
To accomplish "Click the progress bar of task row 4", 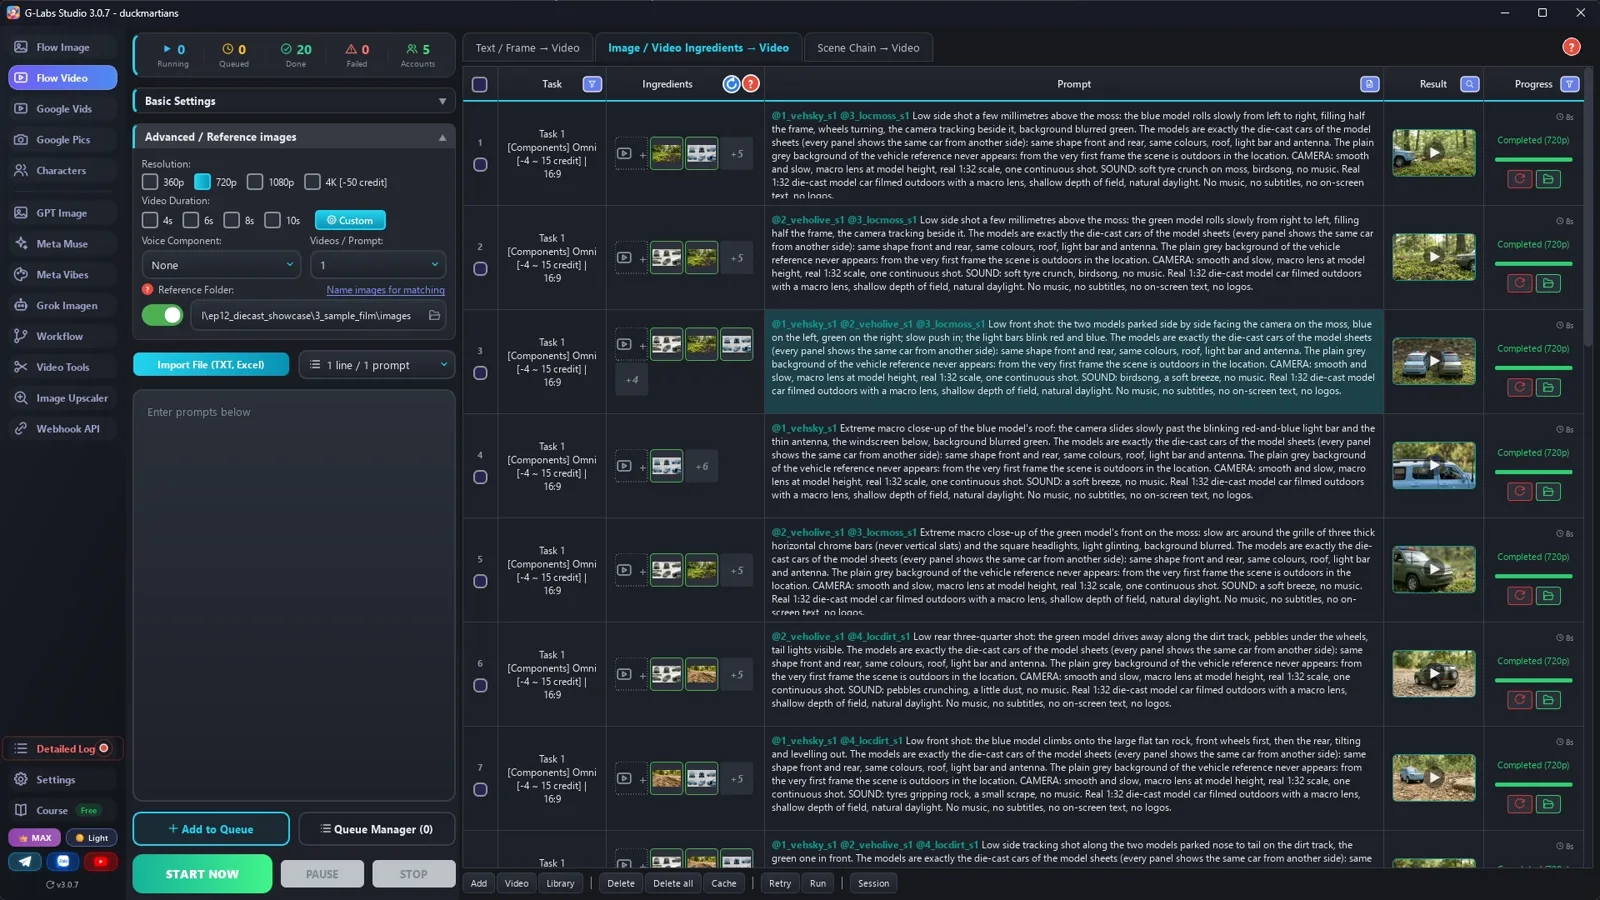I will click(x=1533, y=472).
